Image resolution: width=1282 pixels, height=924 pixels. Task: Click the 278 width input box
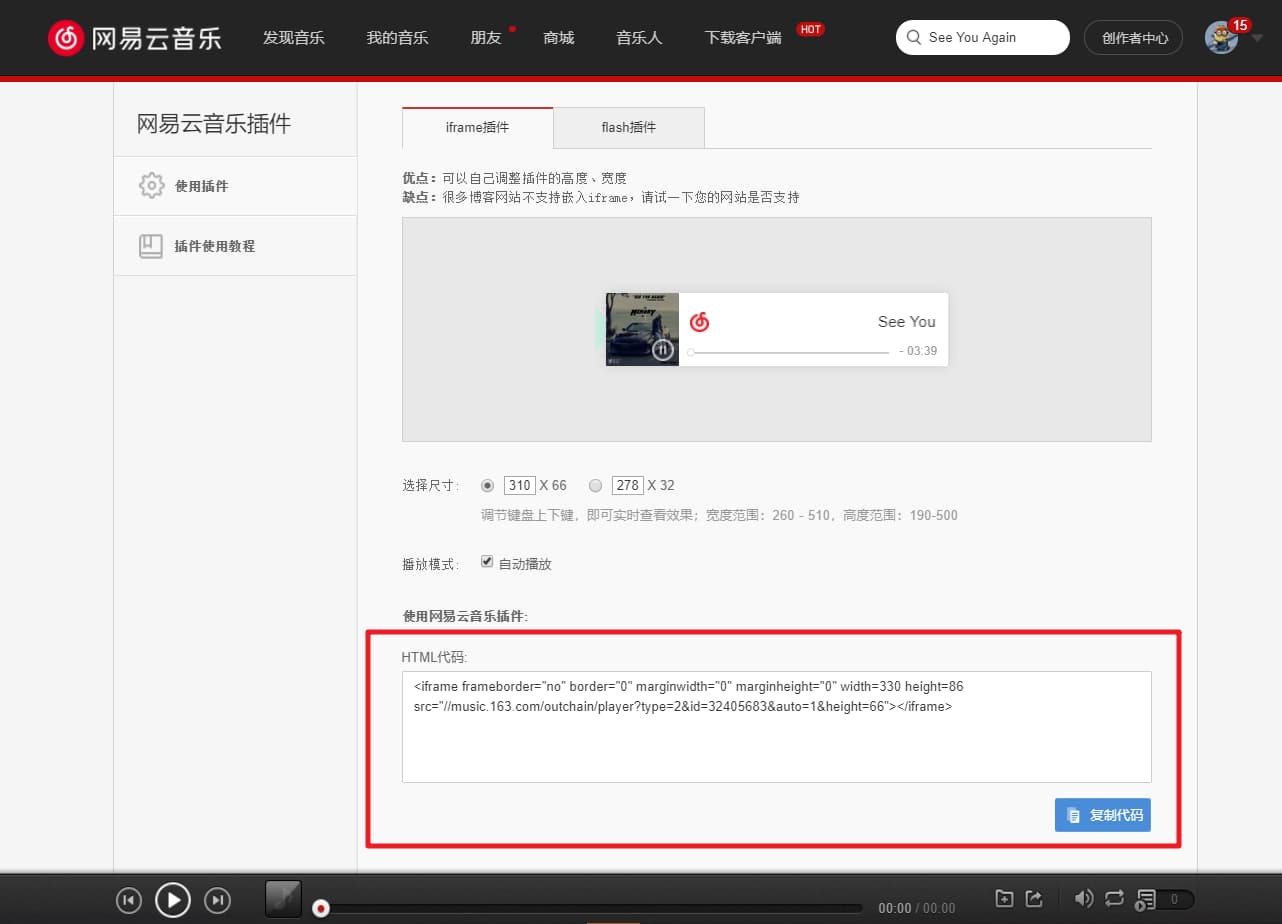point(628,485)
